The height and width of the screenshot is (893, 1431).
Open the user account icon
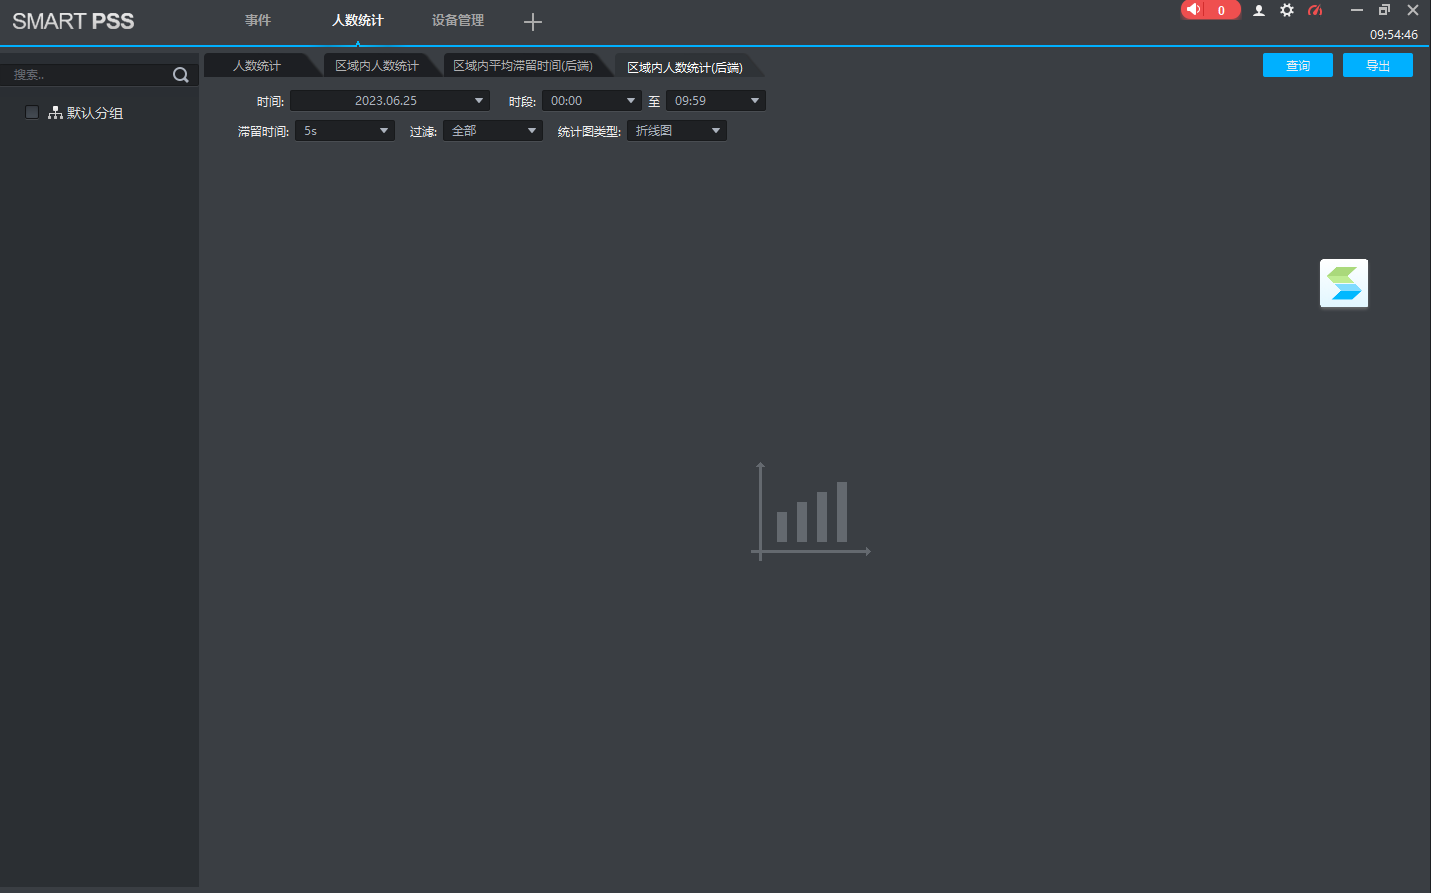(x=1259, y=11)
